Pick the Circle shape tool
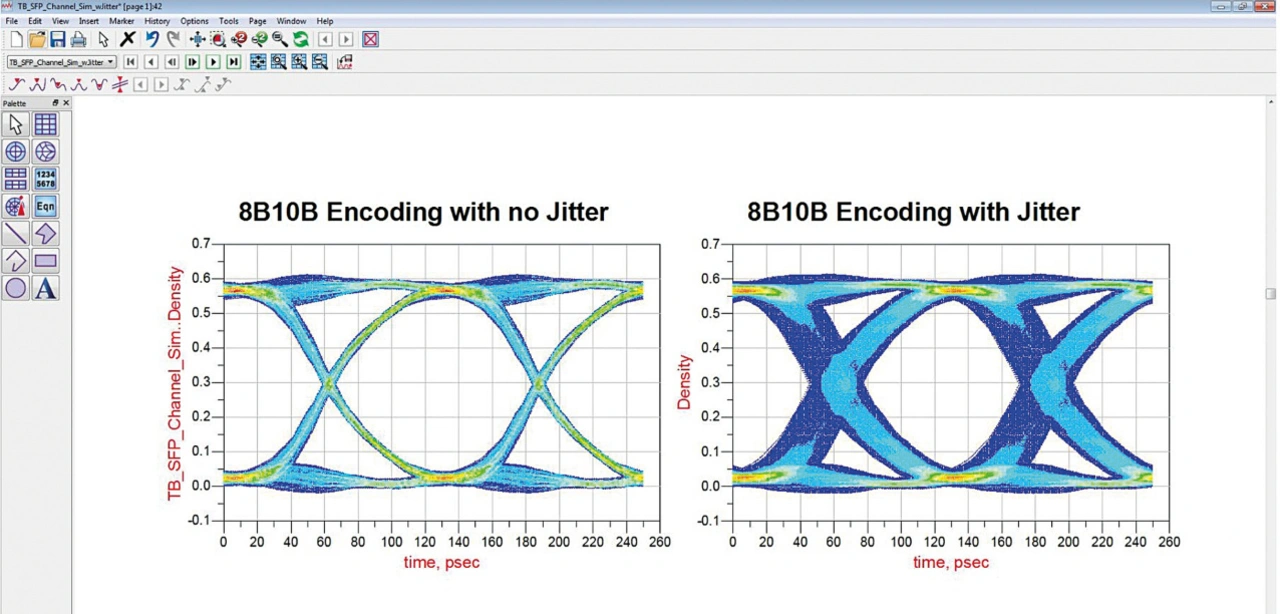Viewport: 1280px width, 614px height. pos(16,289)
